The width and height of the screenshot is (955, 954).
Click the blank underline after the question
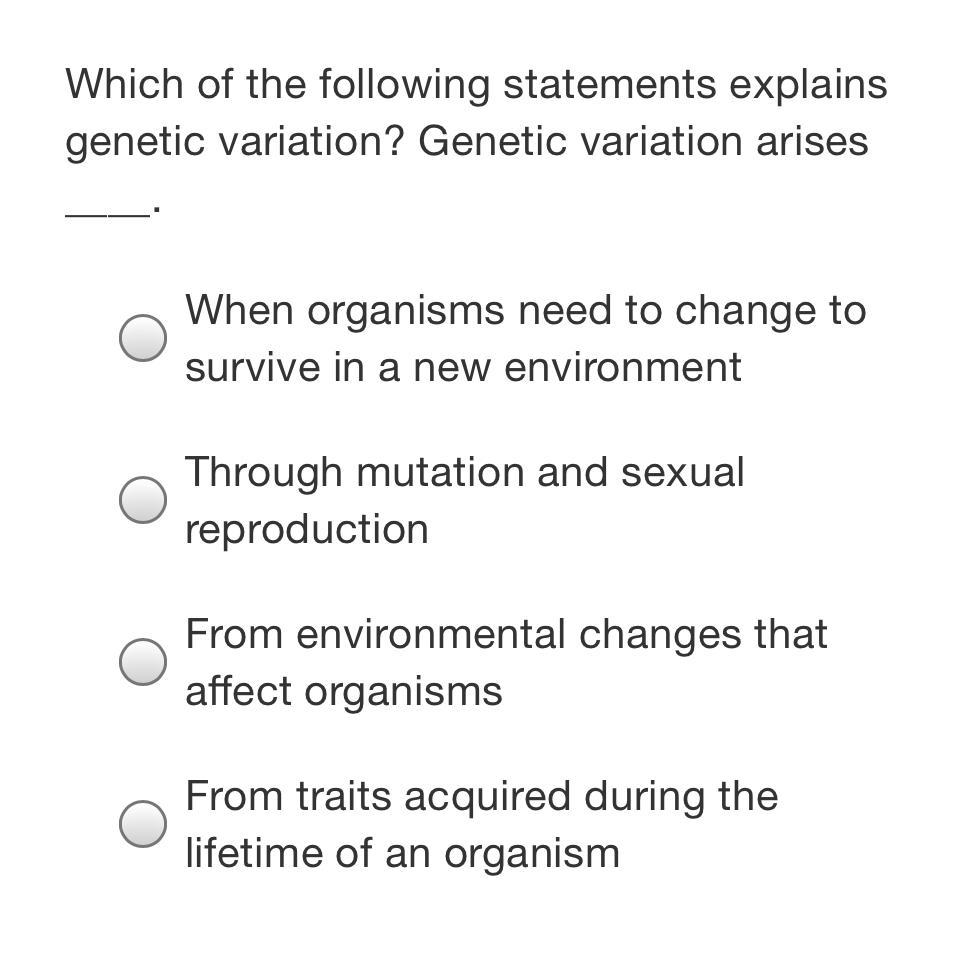108,214
